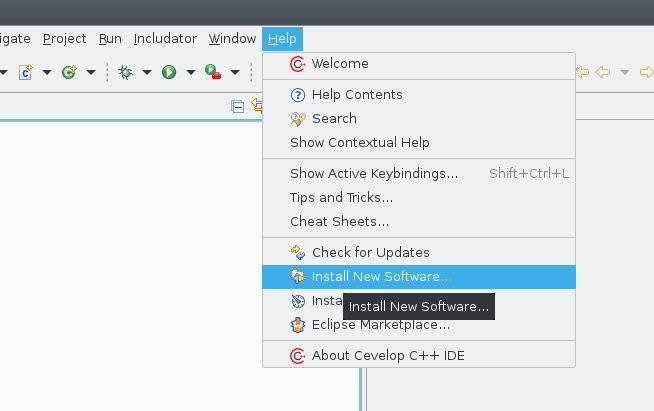Screen dimensions: 654x411
Task: Choose Search in the Help menu
Action: pos(419,119)
